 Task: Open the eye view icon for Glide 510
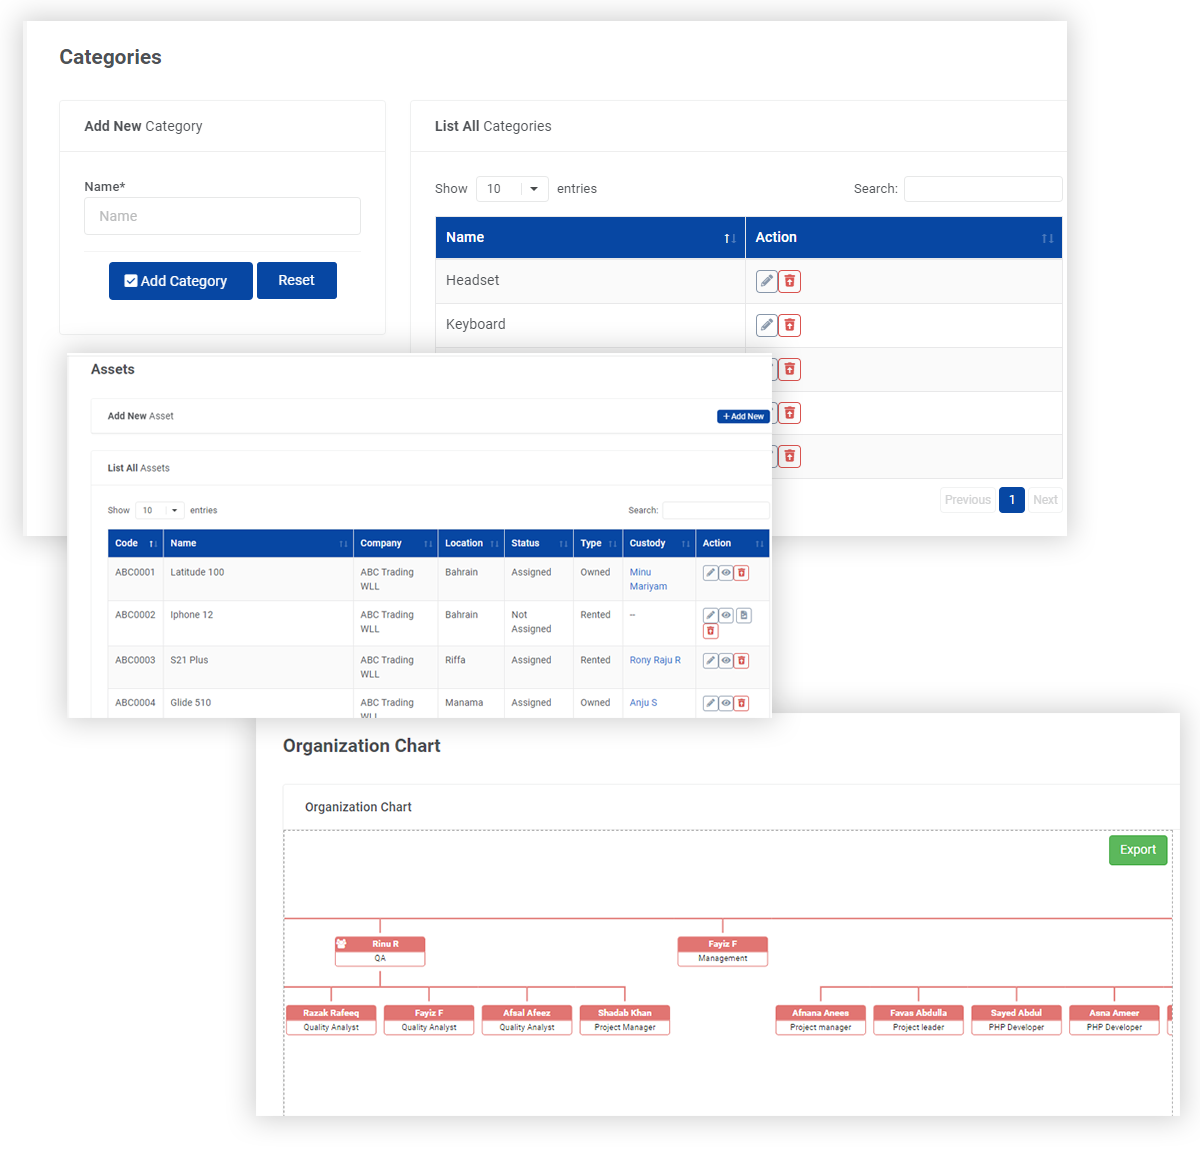[x=725, y=703]
